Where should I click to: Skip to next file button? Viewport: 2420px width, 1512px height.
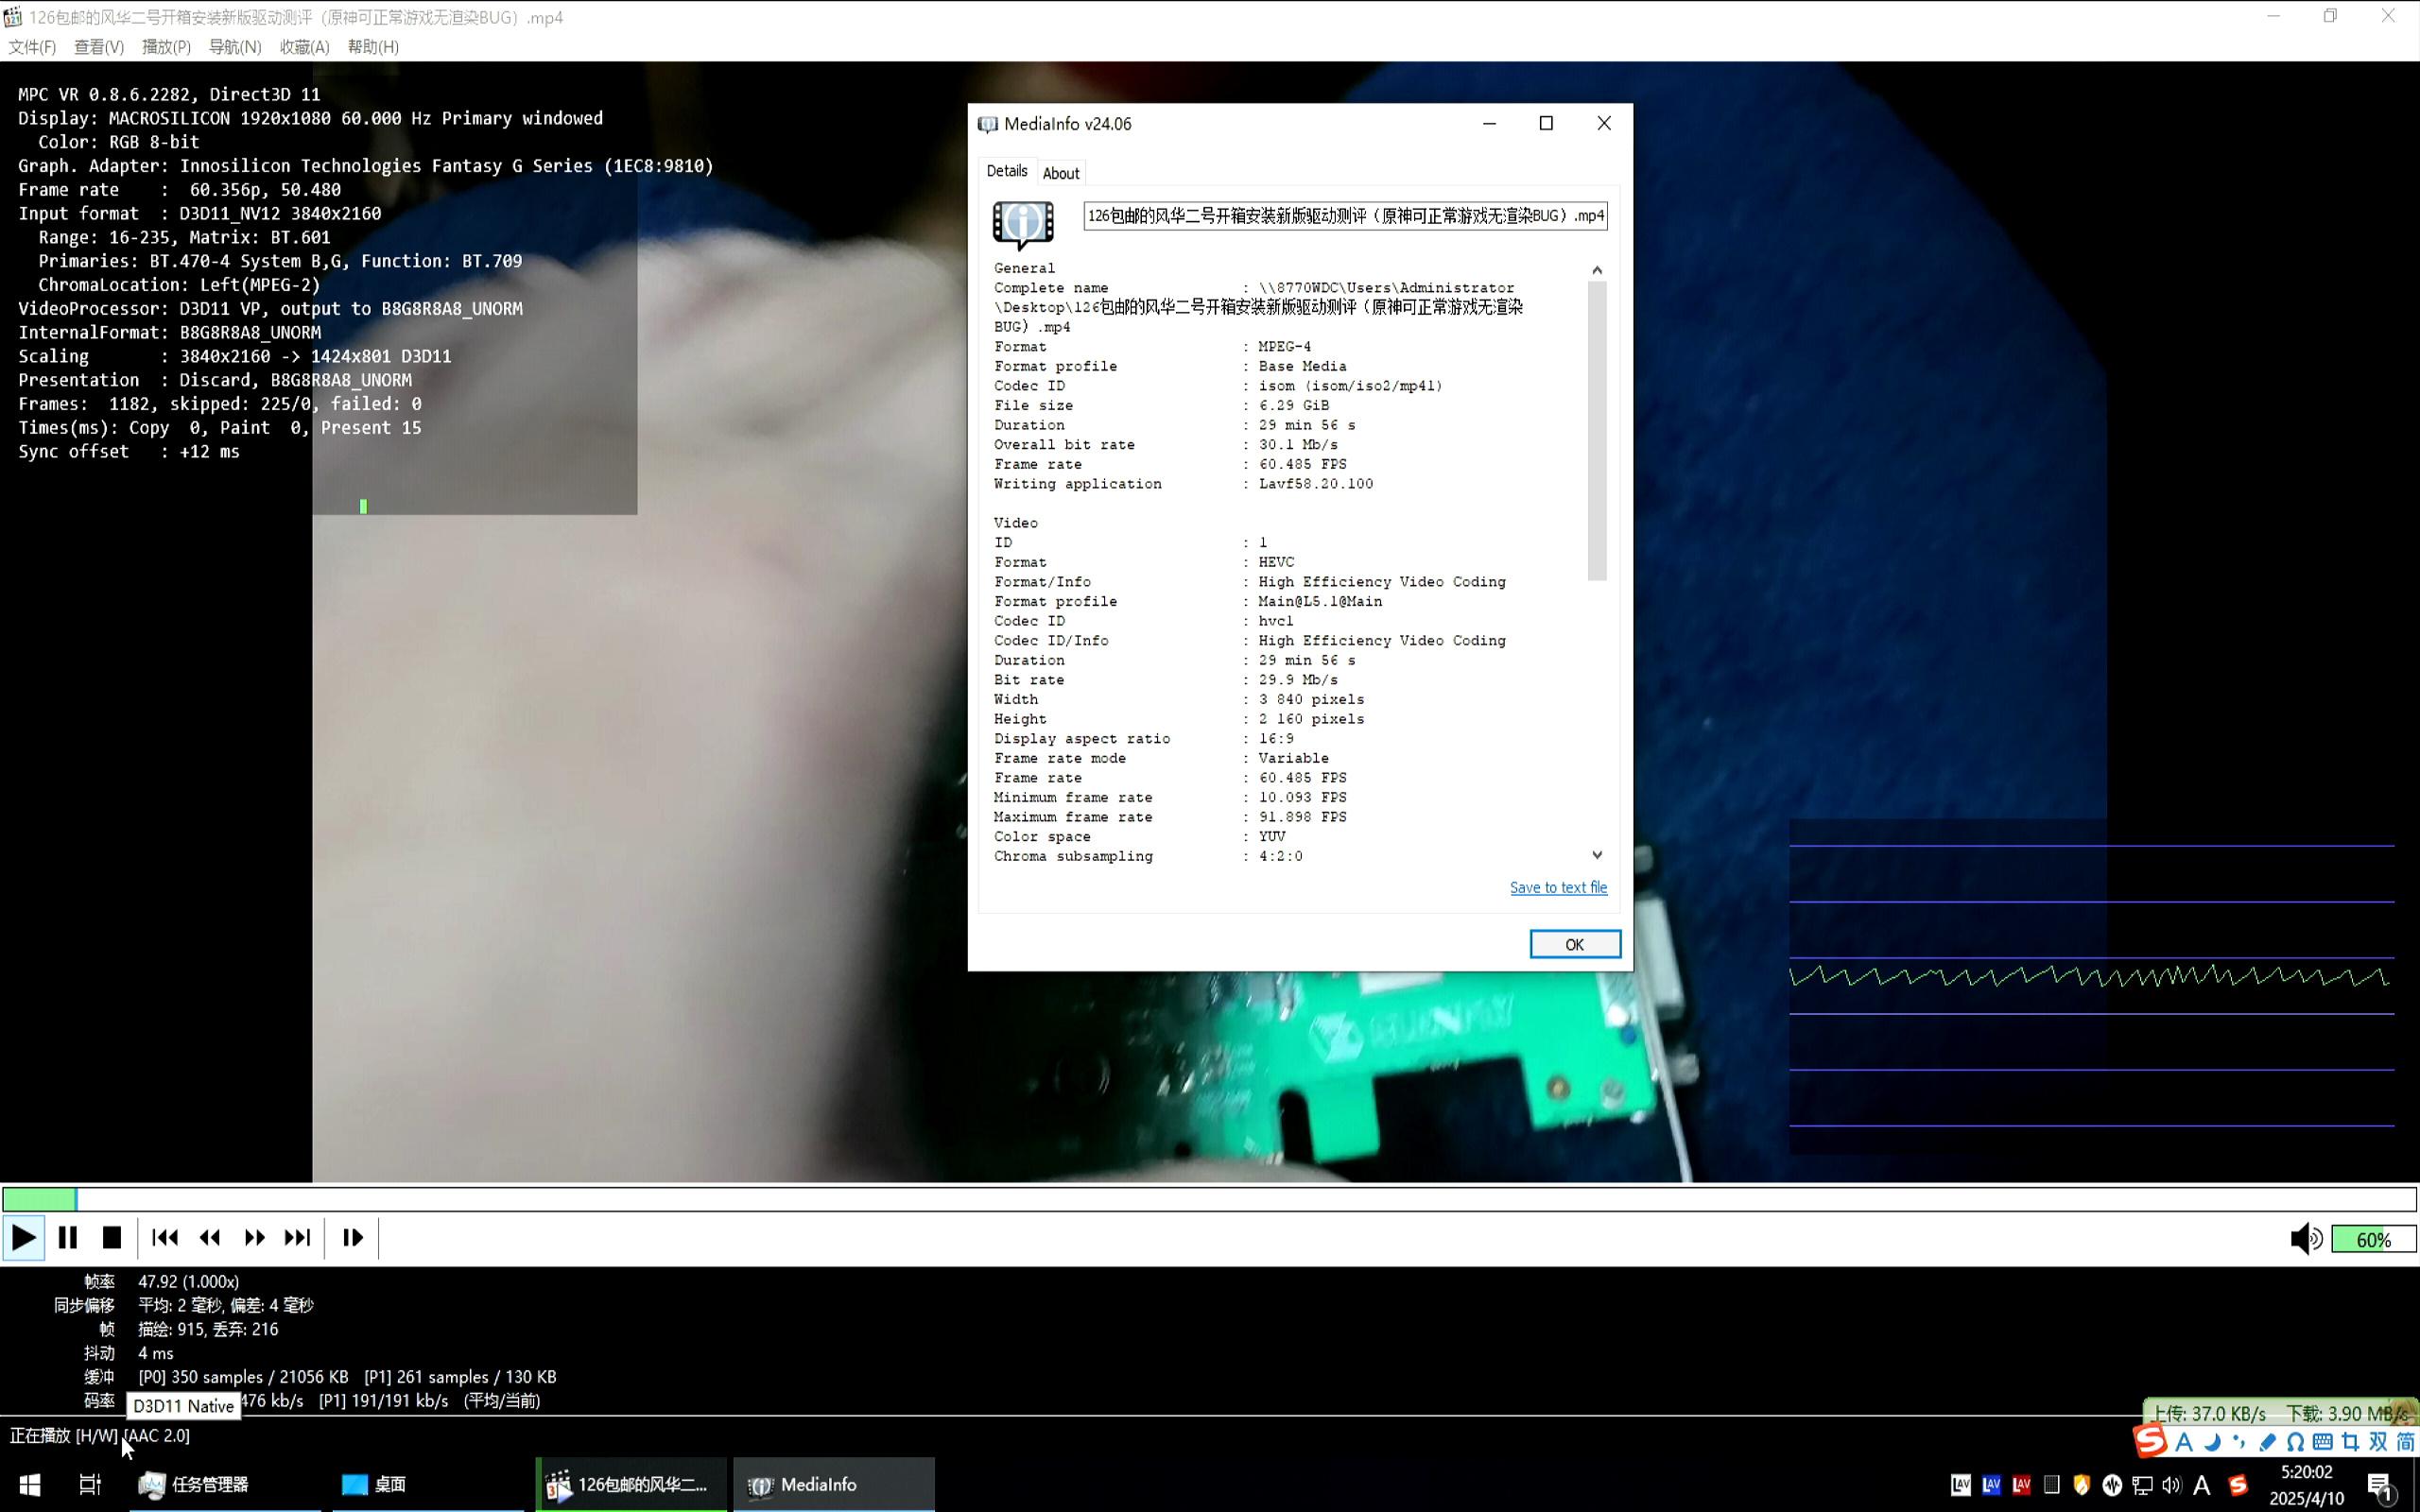298,1238
